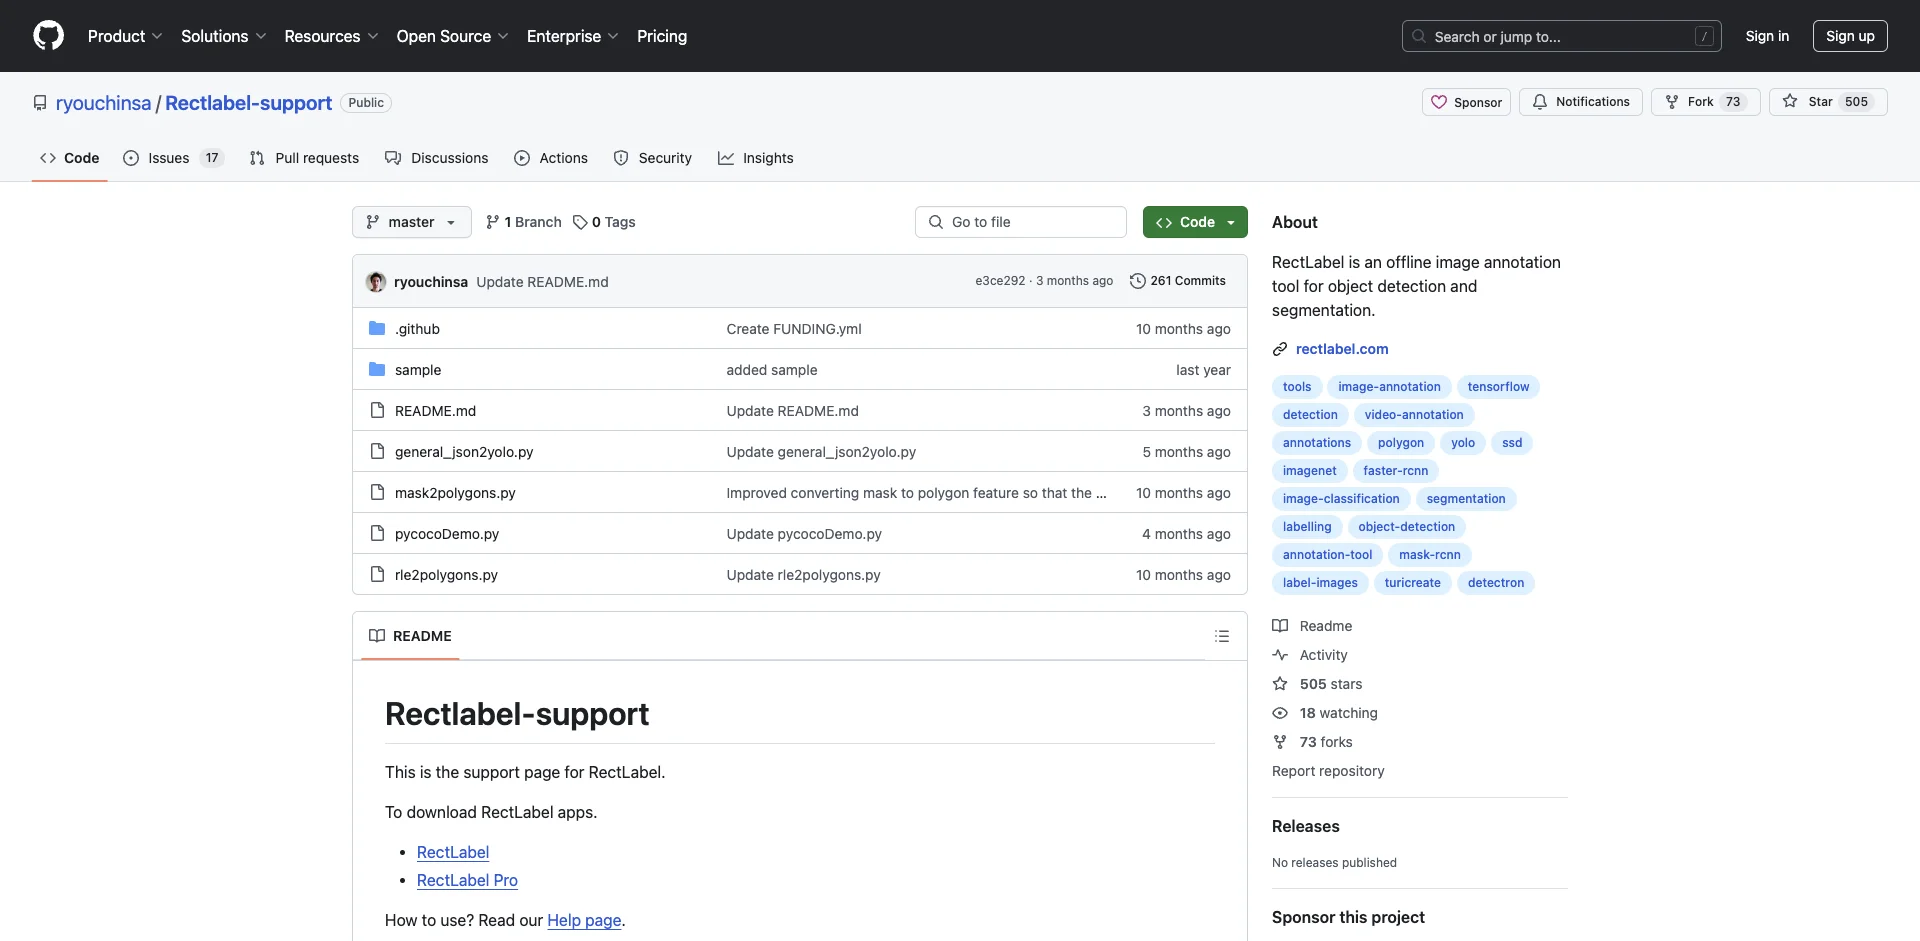1920x941 pixels.
Task: Click the ryouchinsa owner link
Action: point(103,103)
